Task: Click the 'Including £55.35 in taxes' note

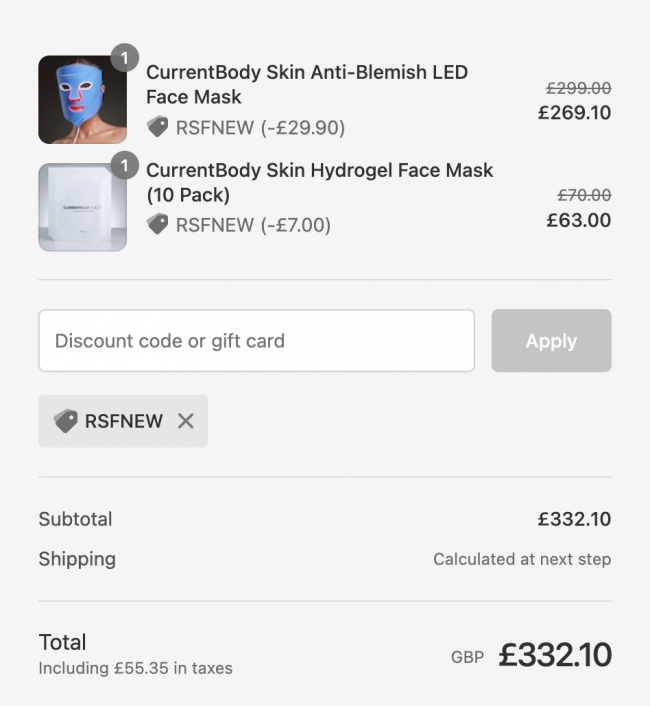Action: click(135, 668)
